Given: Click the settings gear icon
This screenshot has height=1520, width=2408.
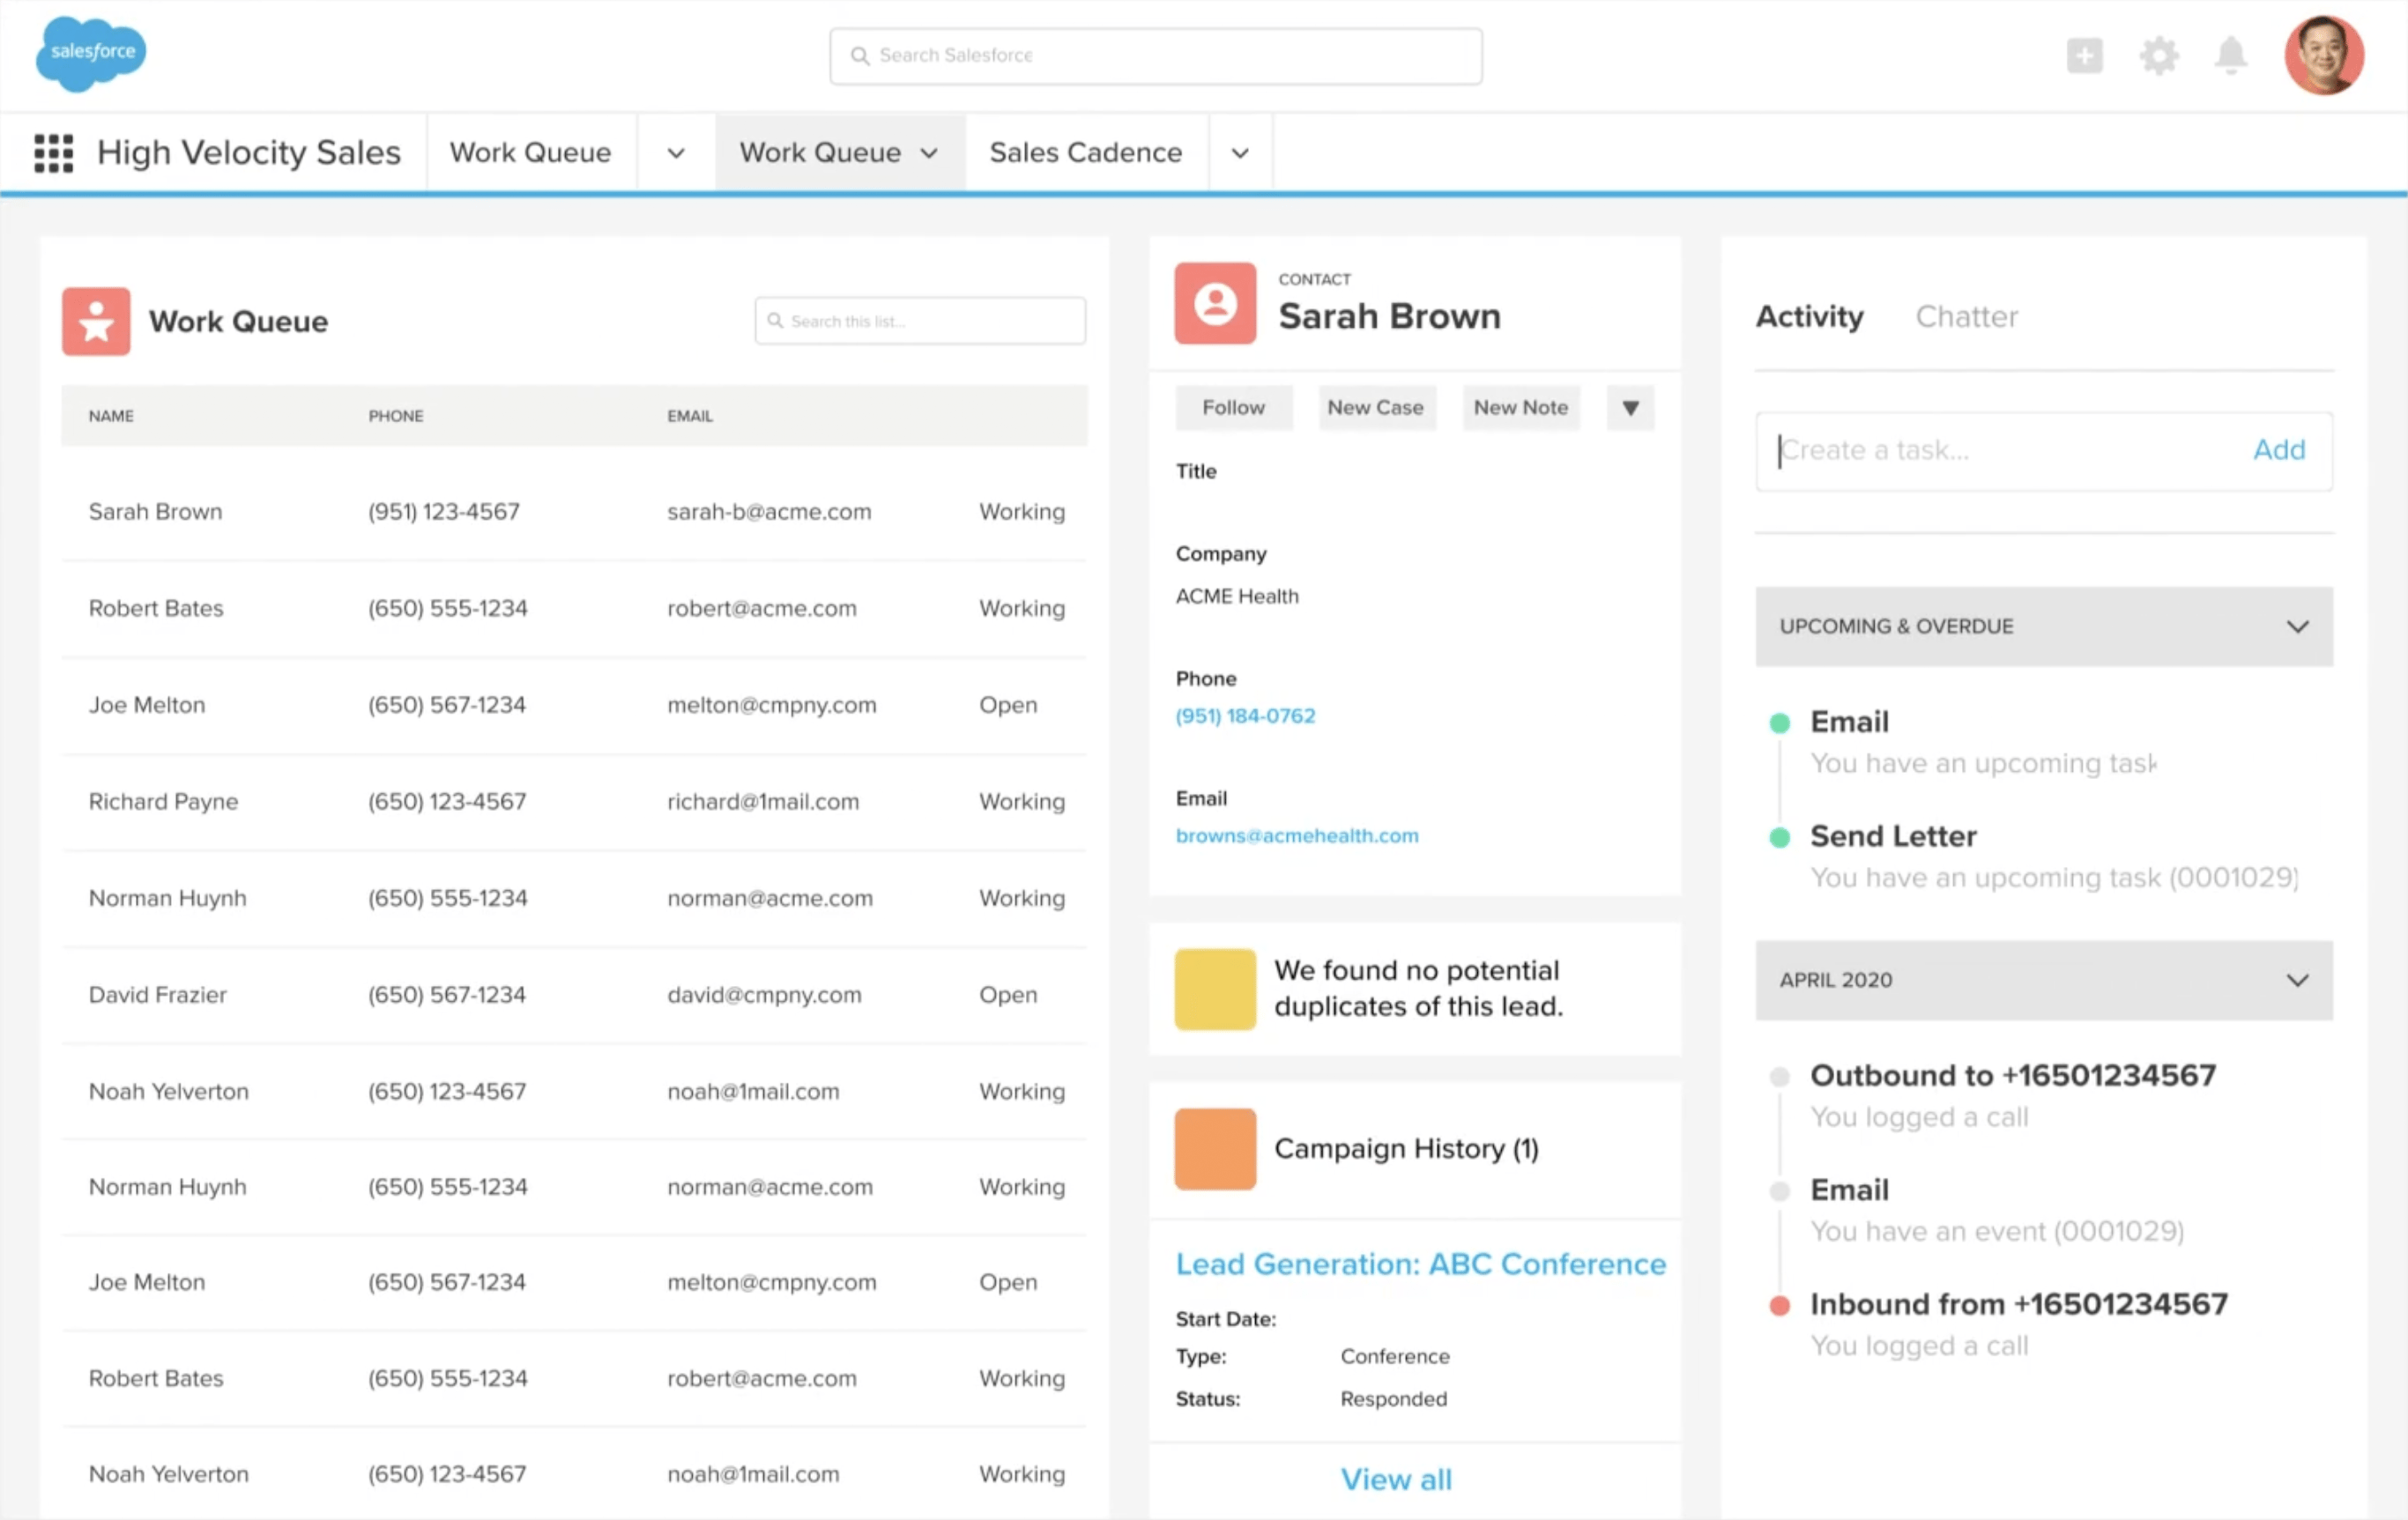Looking at the screenshot, I should tap(2156, 56).
